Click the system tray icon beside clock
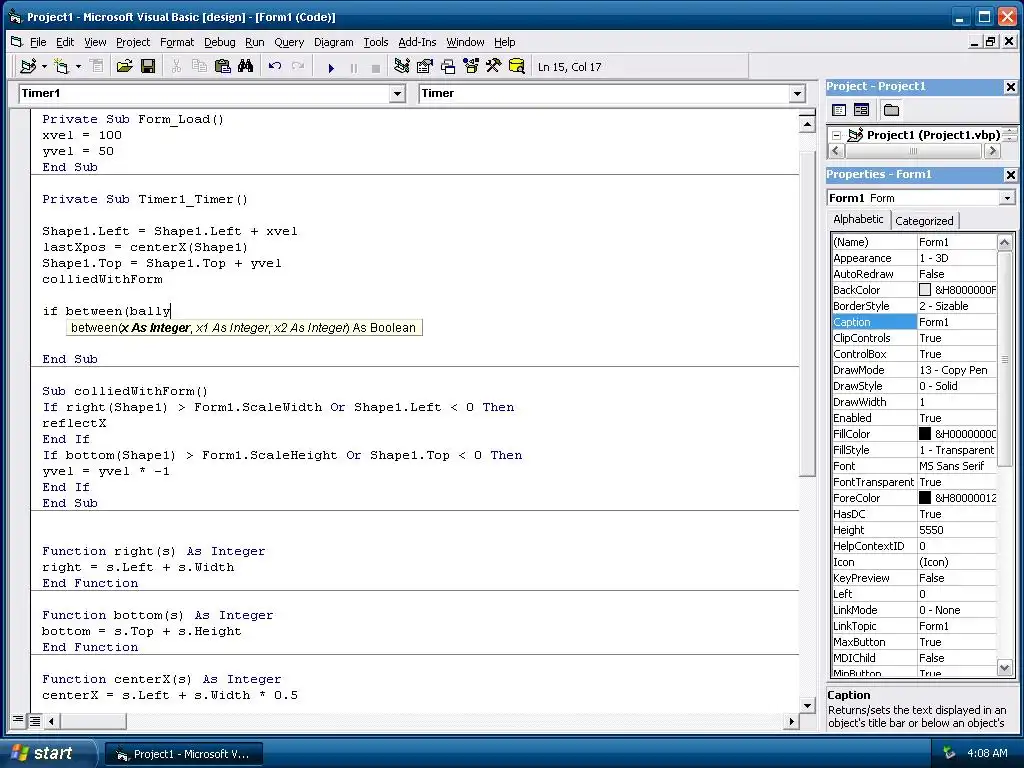 coord(949,753)
